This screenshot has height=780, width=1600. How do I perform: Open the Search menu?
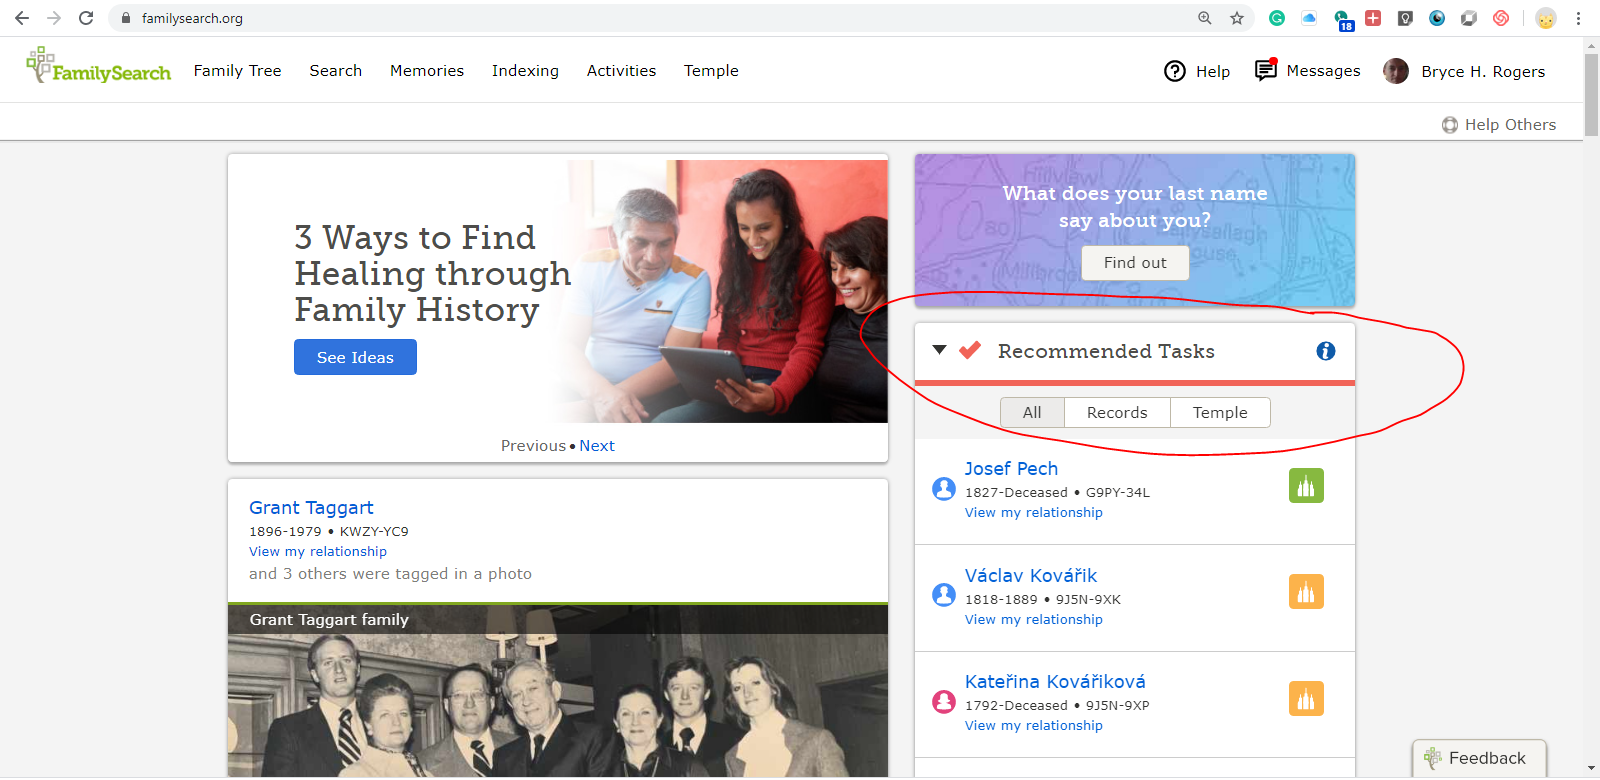(336, 71)
